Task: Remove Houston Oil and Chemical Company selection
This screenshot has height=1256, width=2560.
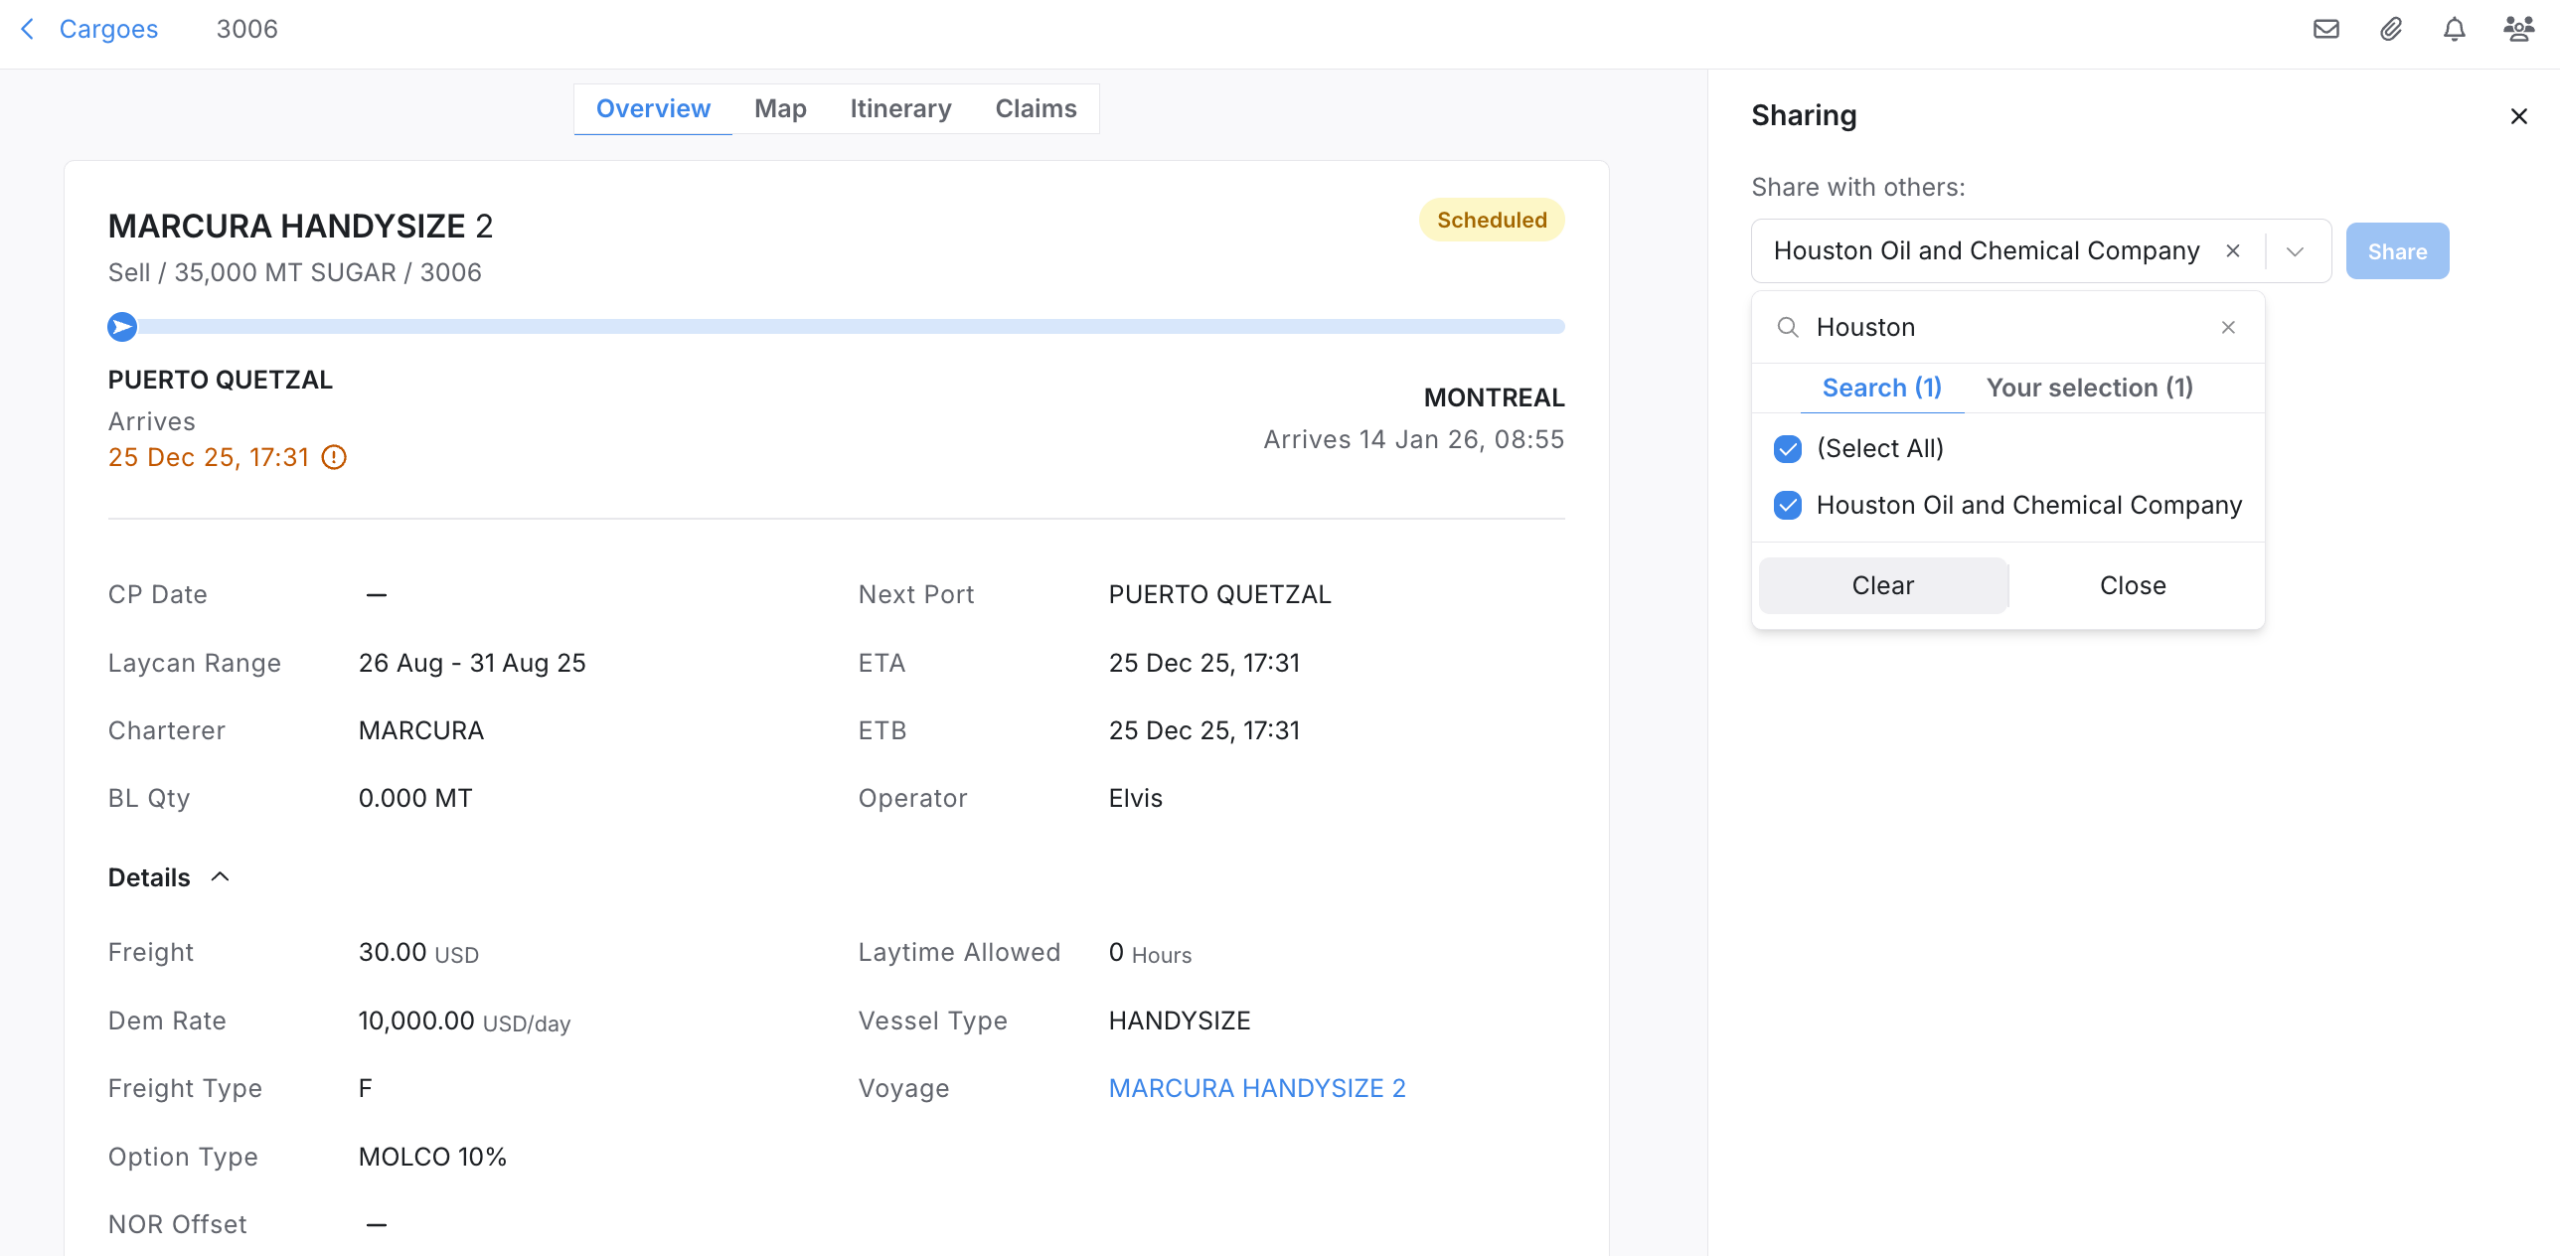Action: (x=2233, y=251)
